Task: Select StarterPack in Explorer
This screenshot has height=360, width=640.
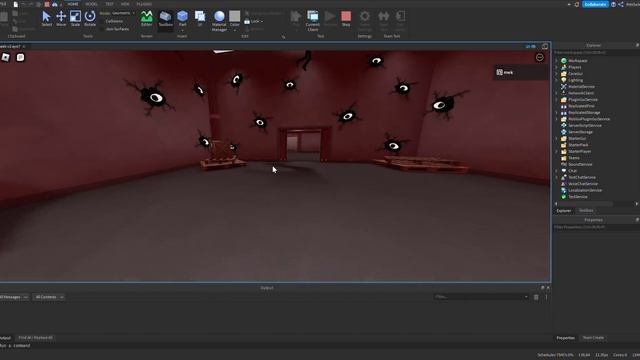Action: point(578,145)
